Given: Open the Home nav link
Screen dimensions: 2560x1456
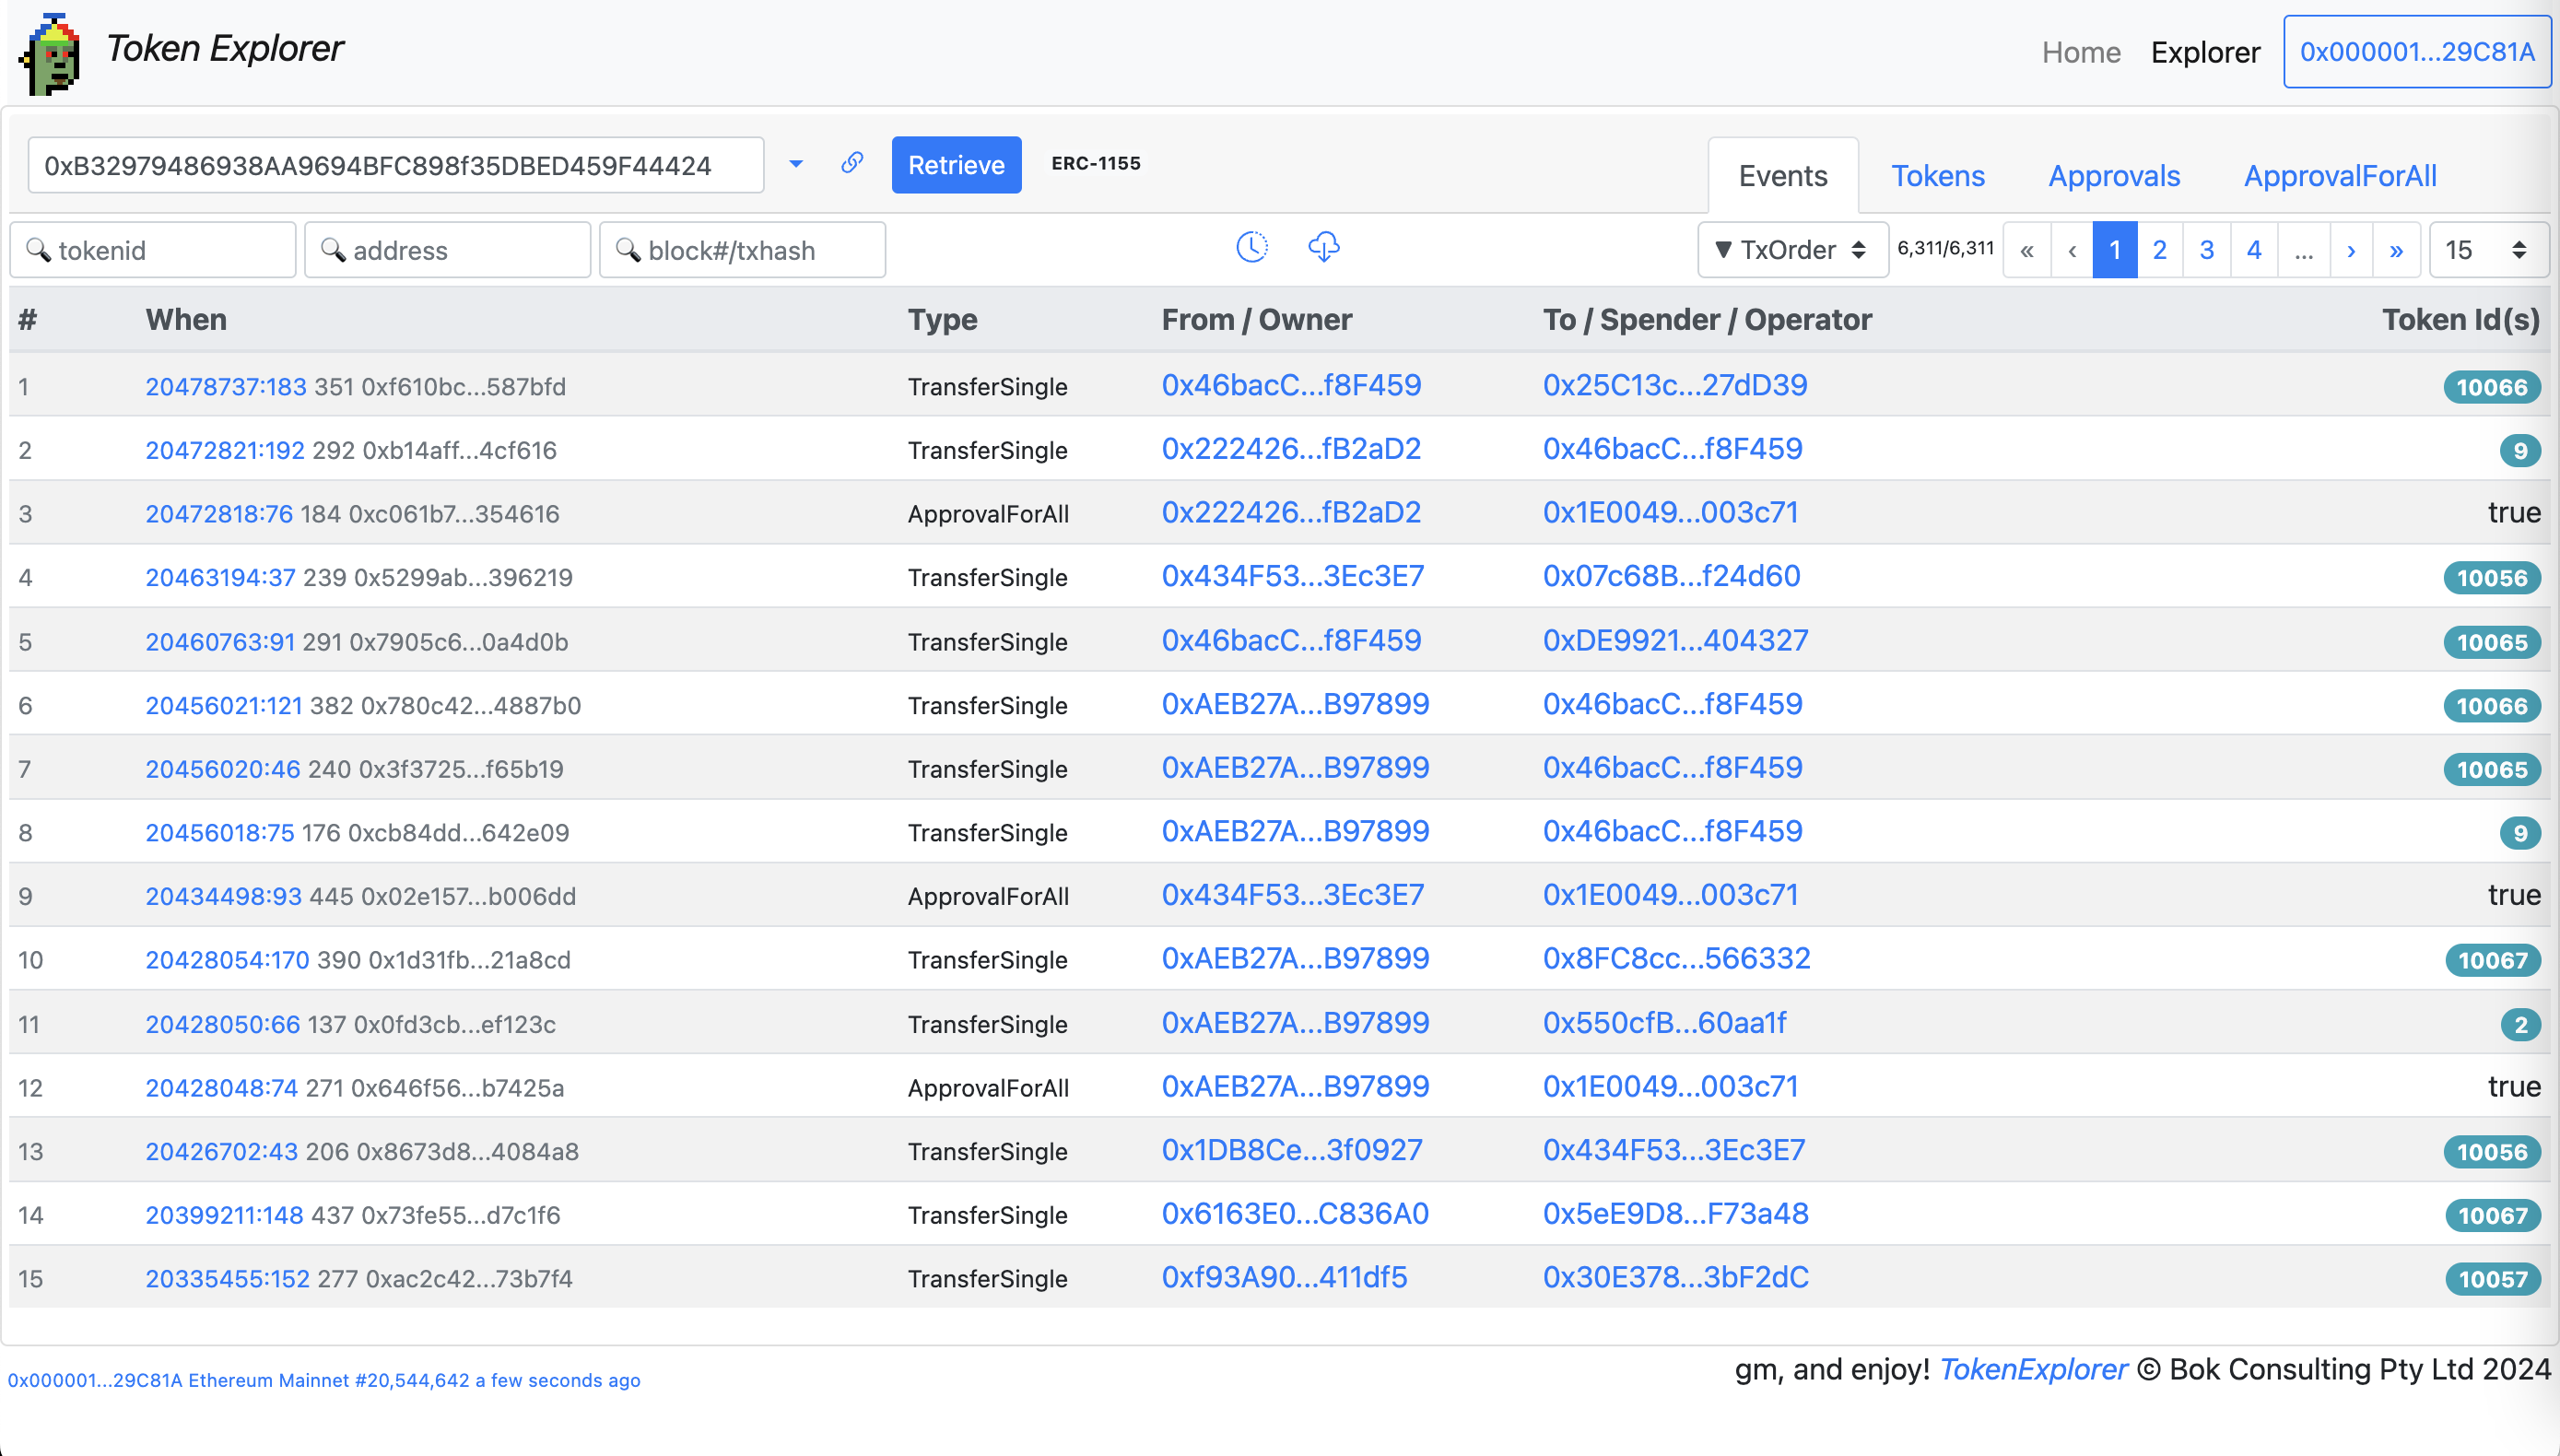Looking at the screenshot, I should pos(2080,52).
